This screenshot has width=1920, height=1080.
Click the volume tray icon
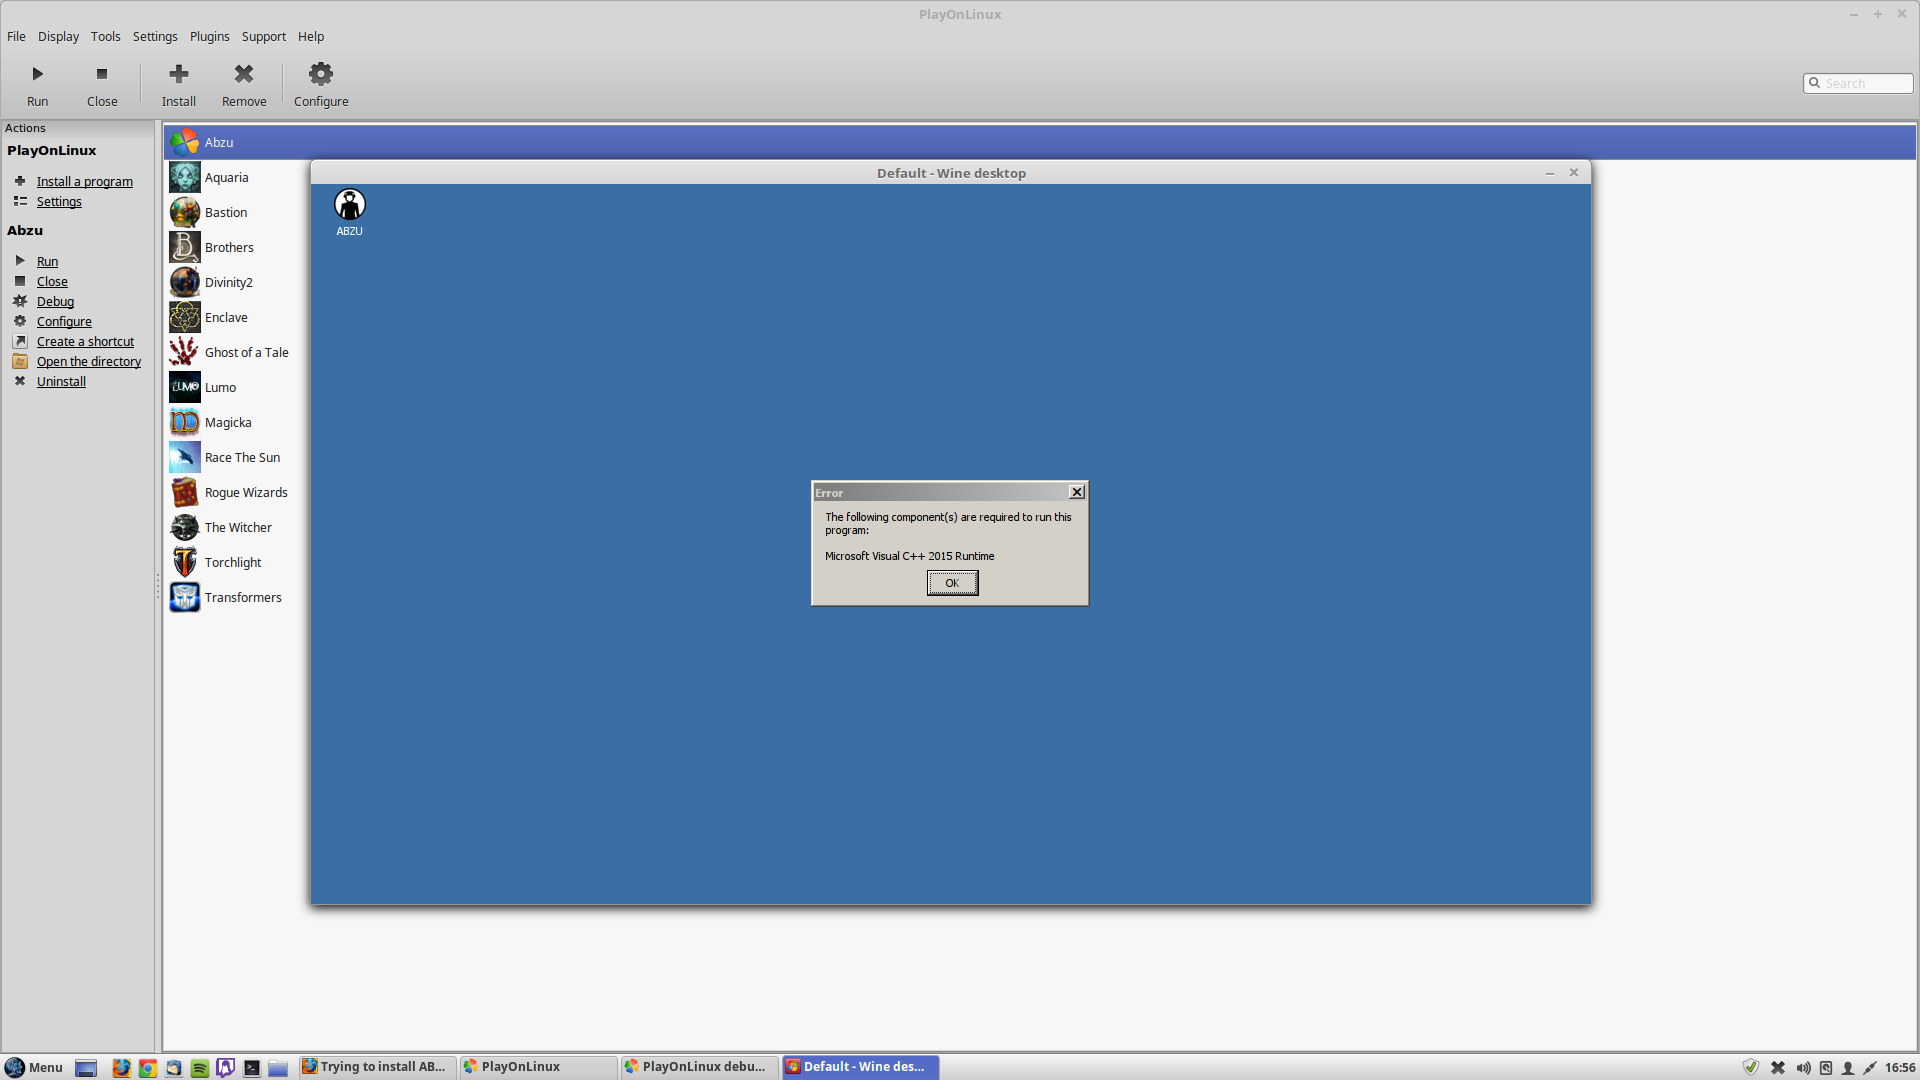1803,1067
